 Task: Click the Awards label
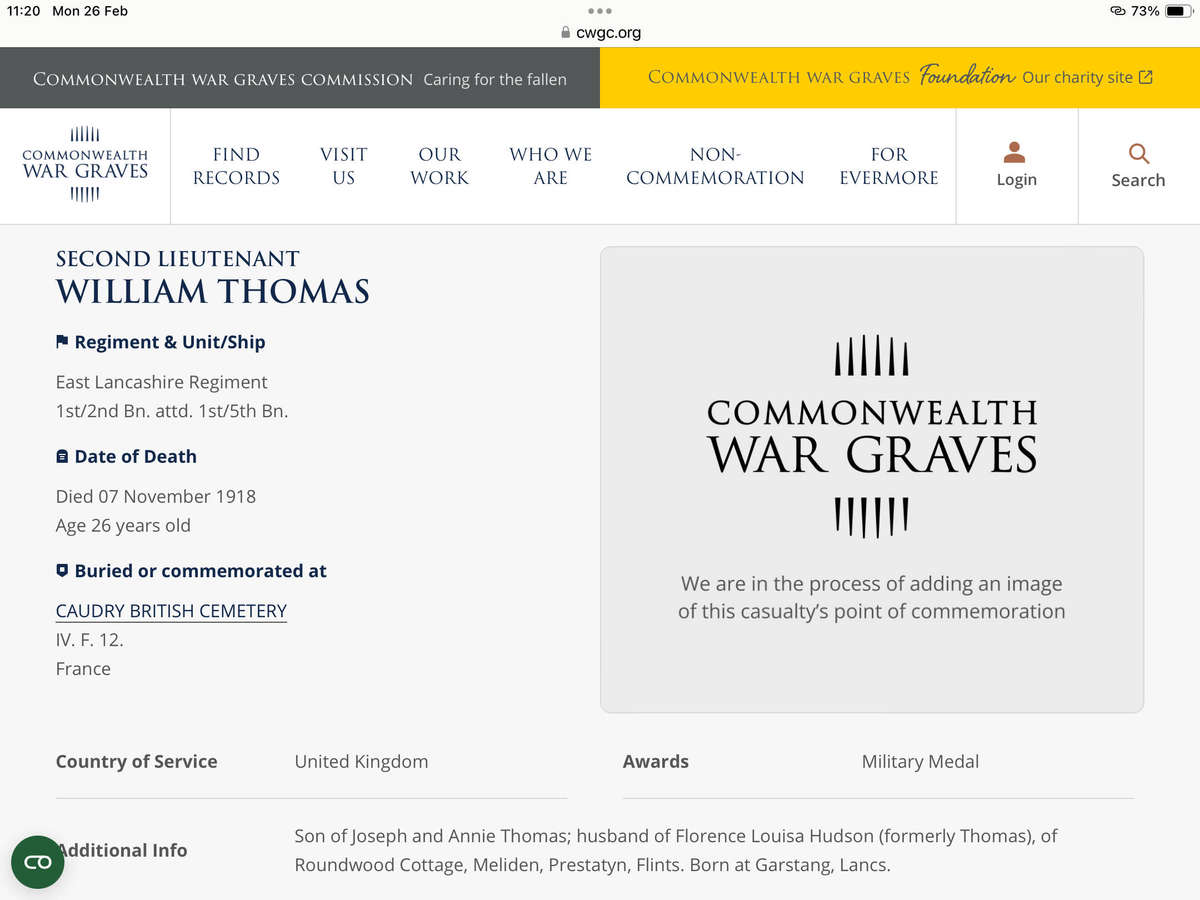[x=655, y=762]
